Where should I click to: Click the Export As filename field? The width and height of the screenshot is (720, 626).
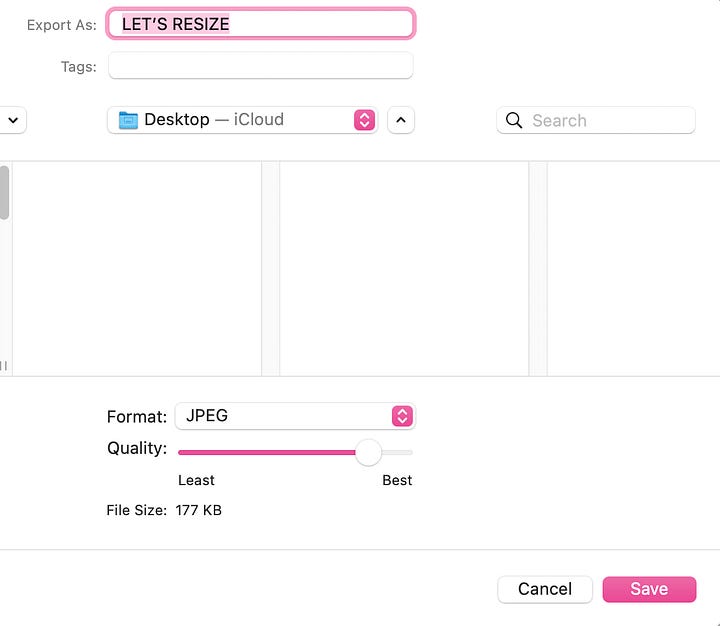point(260,23)
